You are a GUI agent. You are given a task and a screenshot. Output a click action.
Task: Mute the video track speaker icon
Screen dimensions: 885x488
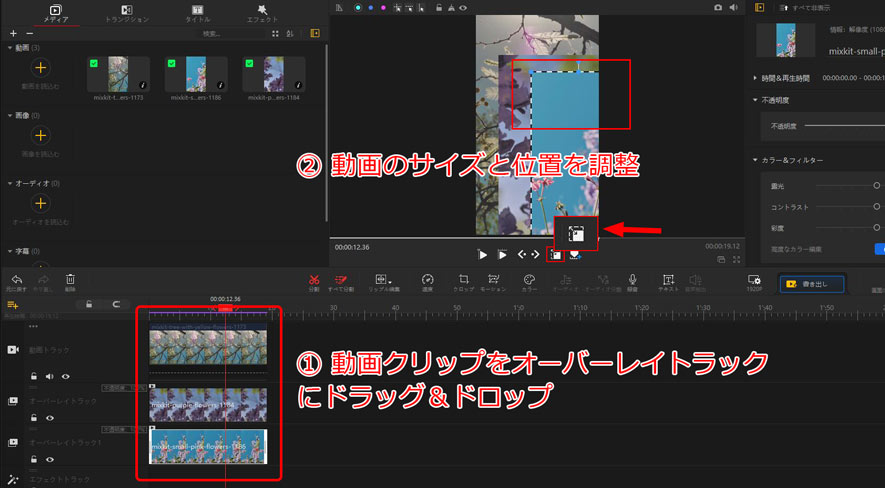point(50,376)
